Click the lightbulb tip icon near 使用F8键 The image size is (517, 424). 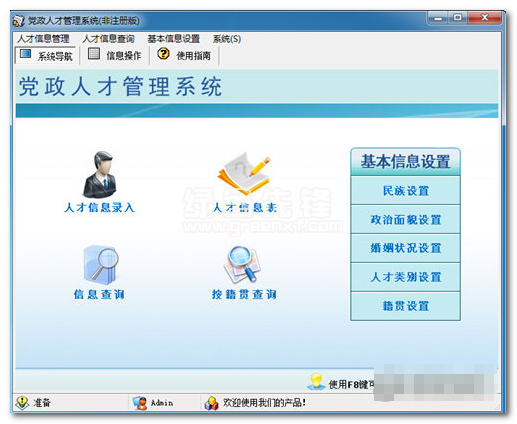[316, 381]
